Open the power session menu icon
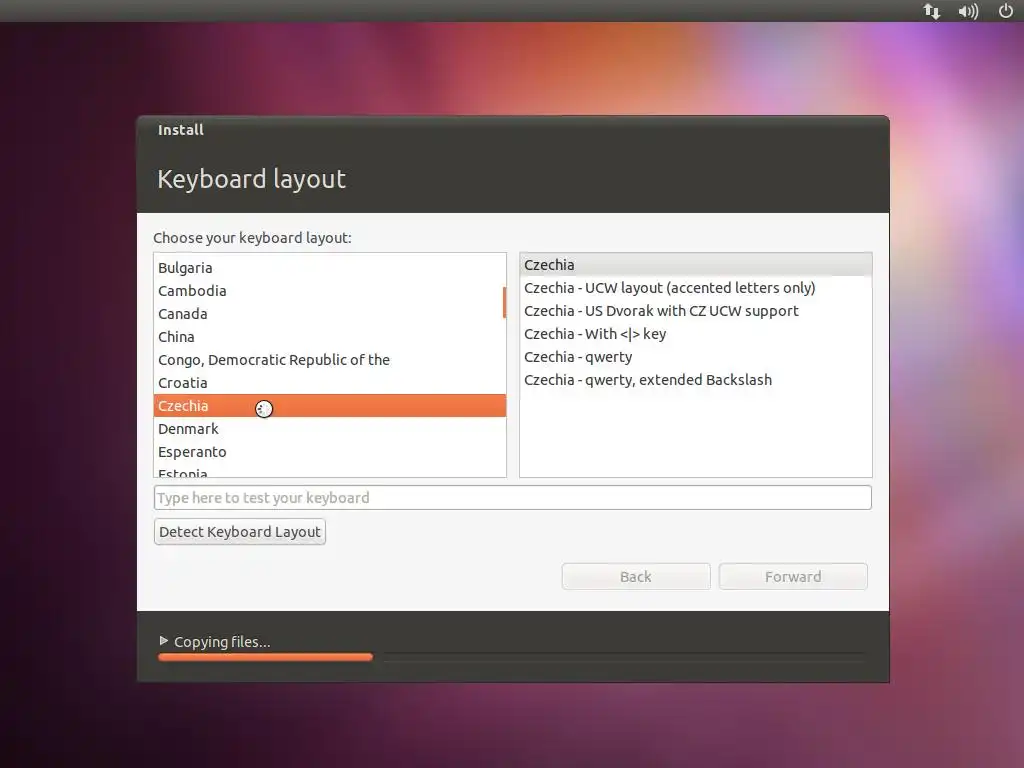Screen dimensions: 1024x768 (1006, 10)
